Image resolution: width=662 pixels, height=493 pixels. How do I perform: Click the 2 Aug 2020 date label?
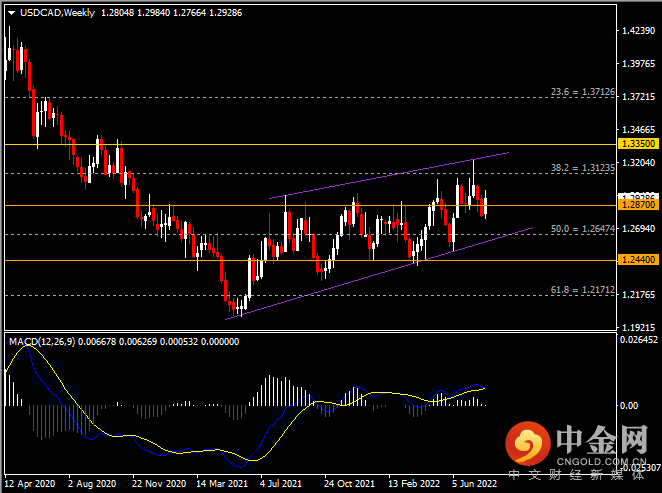(x=92, y=484)
